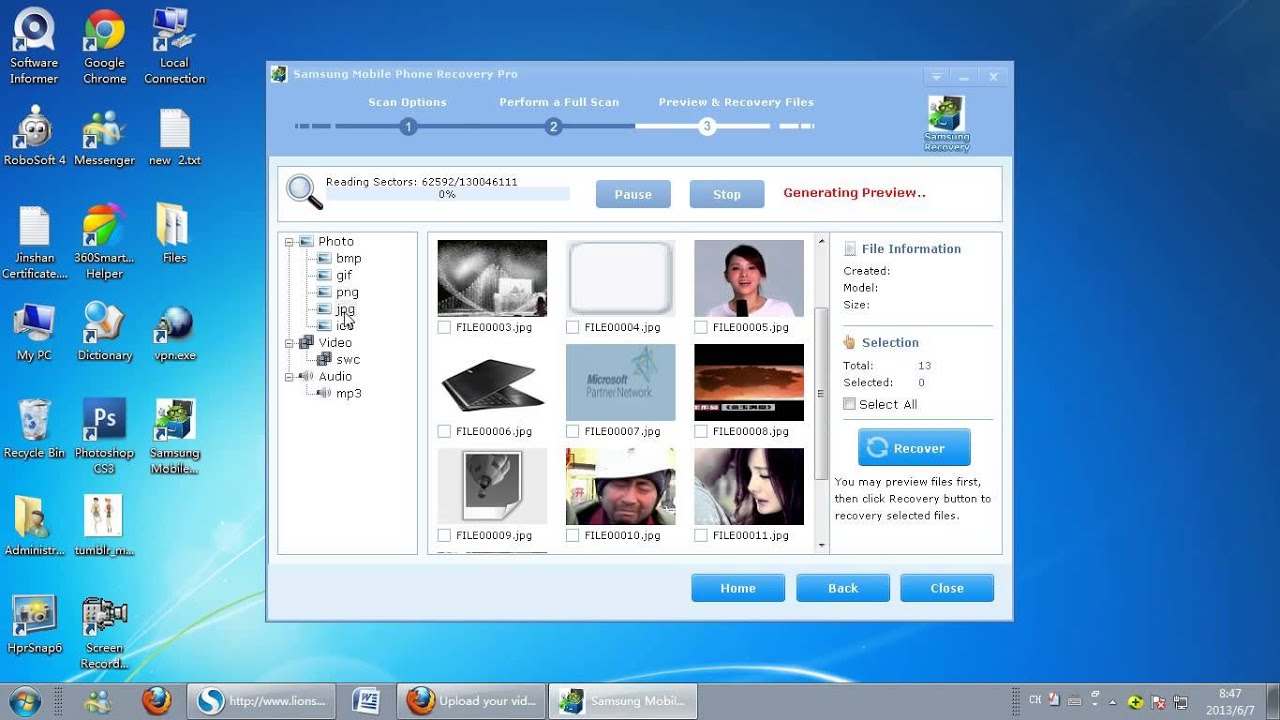Click the Back button
This screenshot has width=1280, height=720.
coord(843,588)
